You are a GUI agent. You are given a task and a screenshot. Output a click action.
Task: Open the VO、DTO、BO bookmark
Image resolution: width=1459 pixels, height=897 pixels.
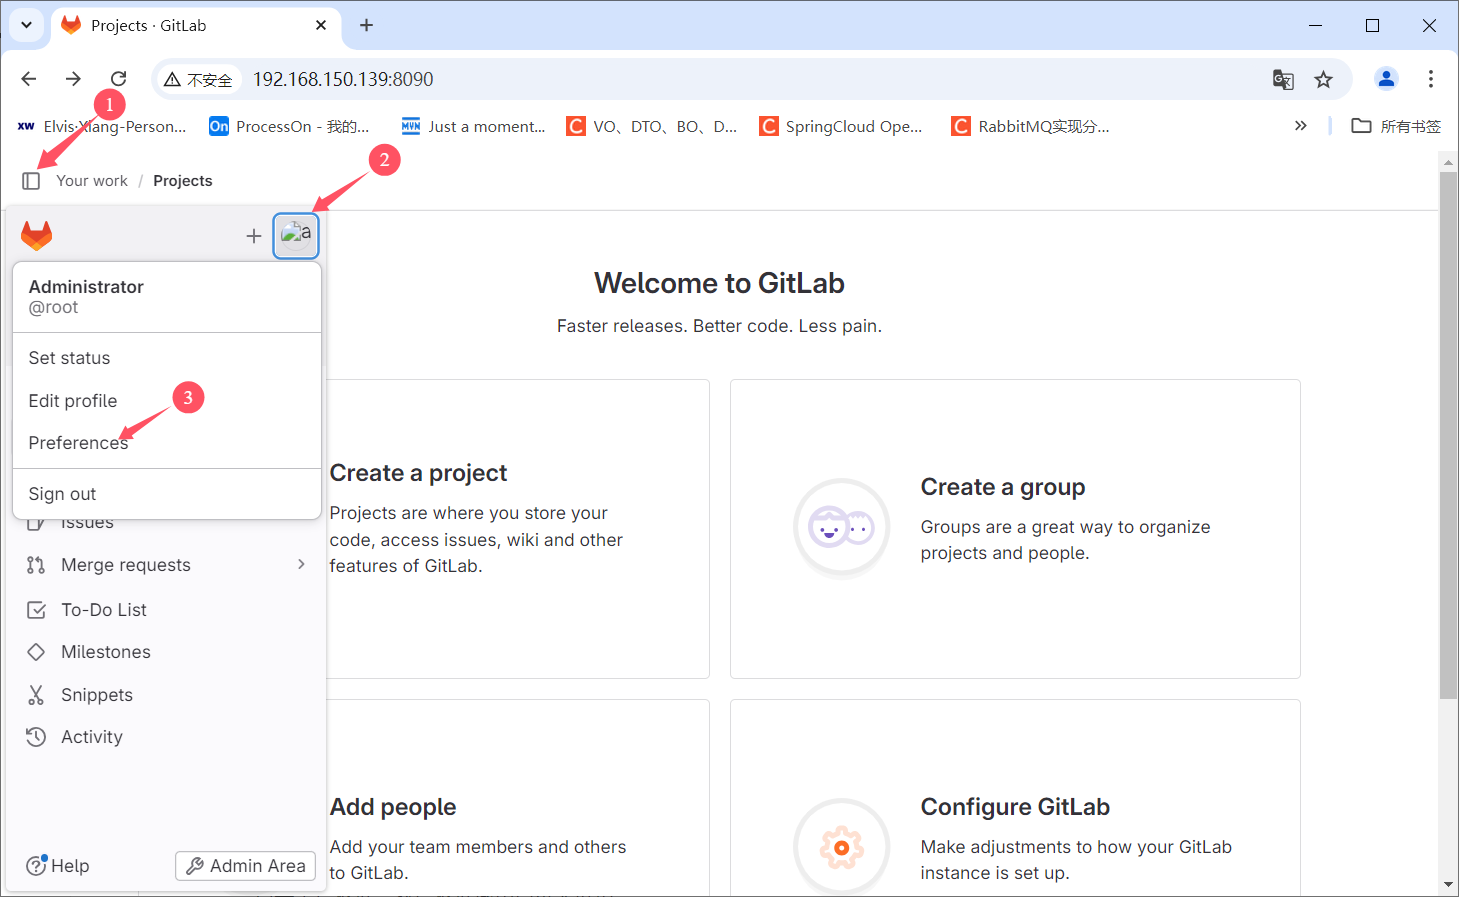(x=652, y=126)
